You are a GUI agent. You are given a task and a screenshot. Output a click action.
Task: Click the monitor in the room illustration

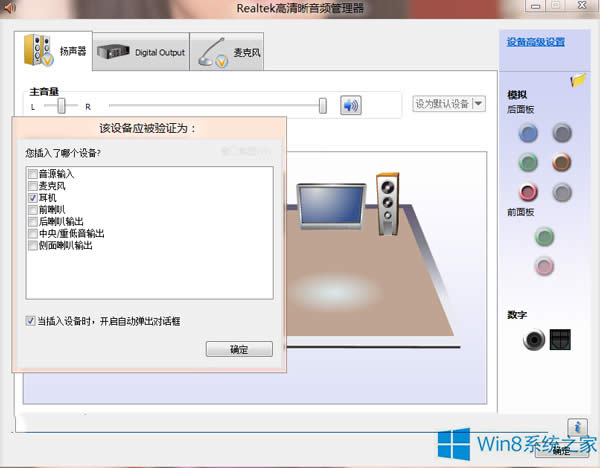[331, 207]
